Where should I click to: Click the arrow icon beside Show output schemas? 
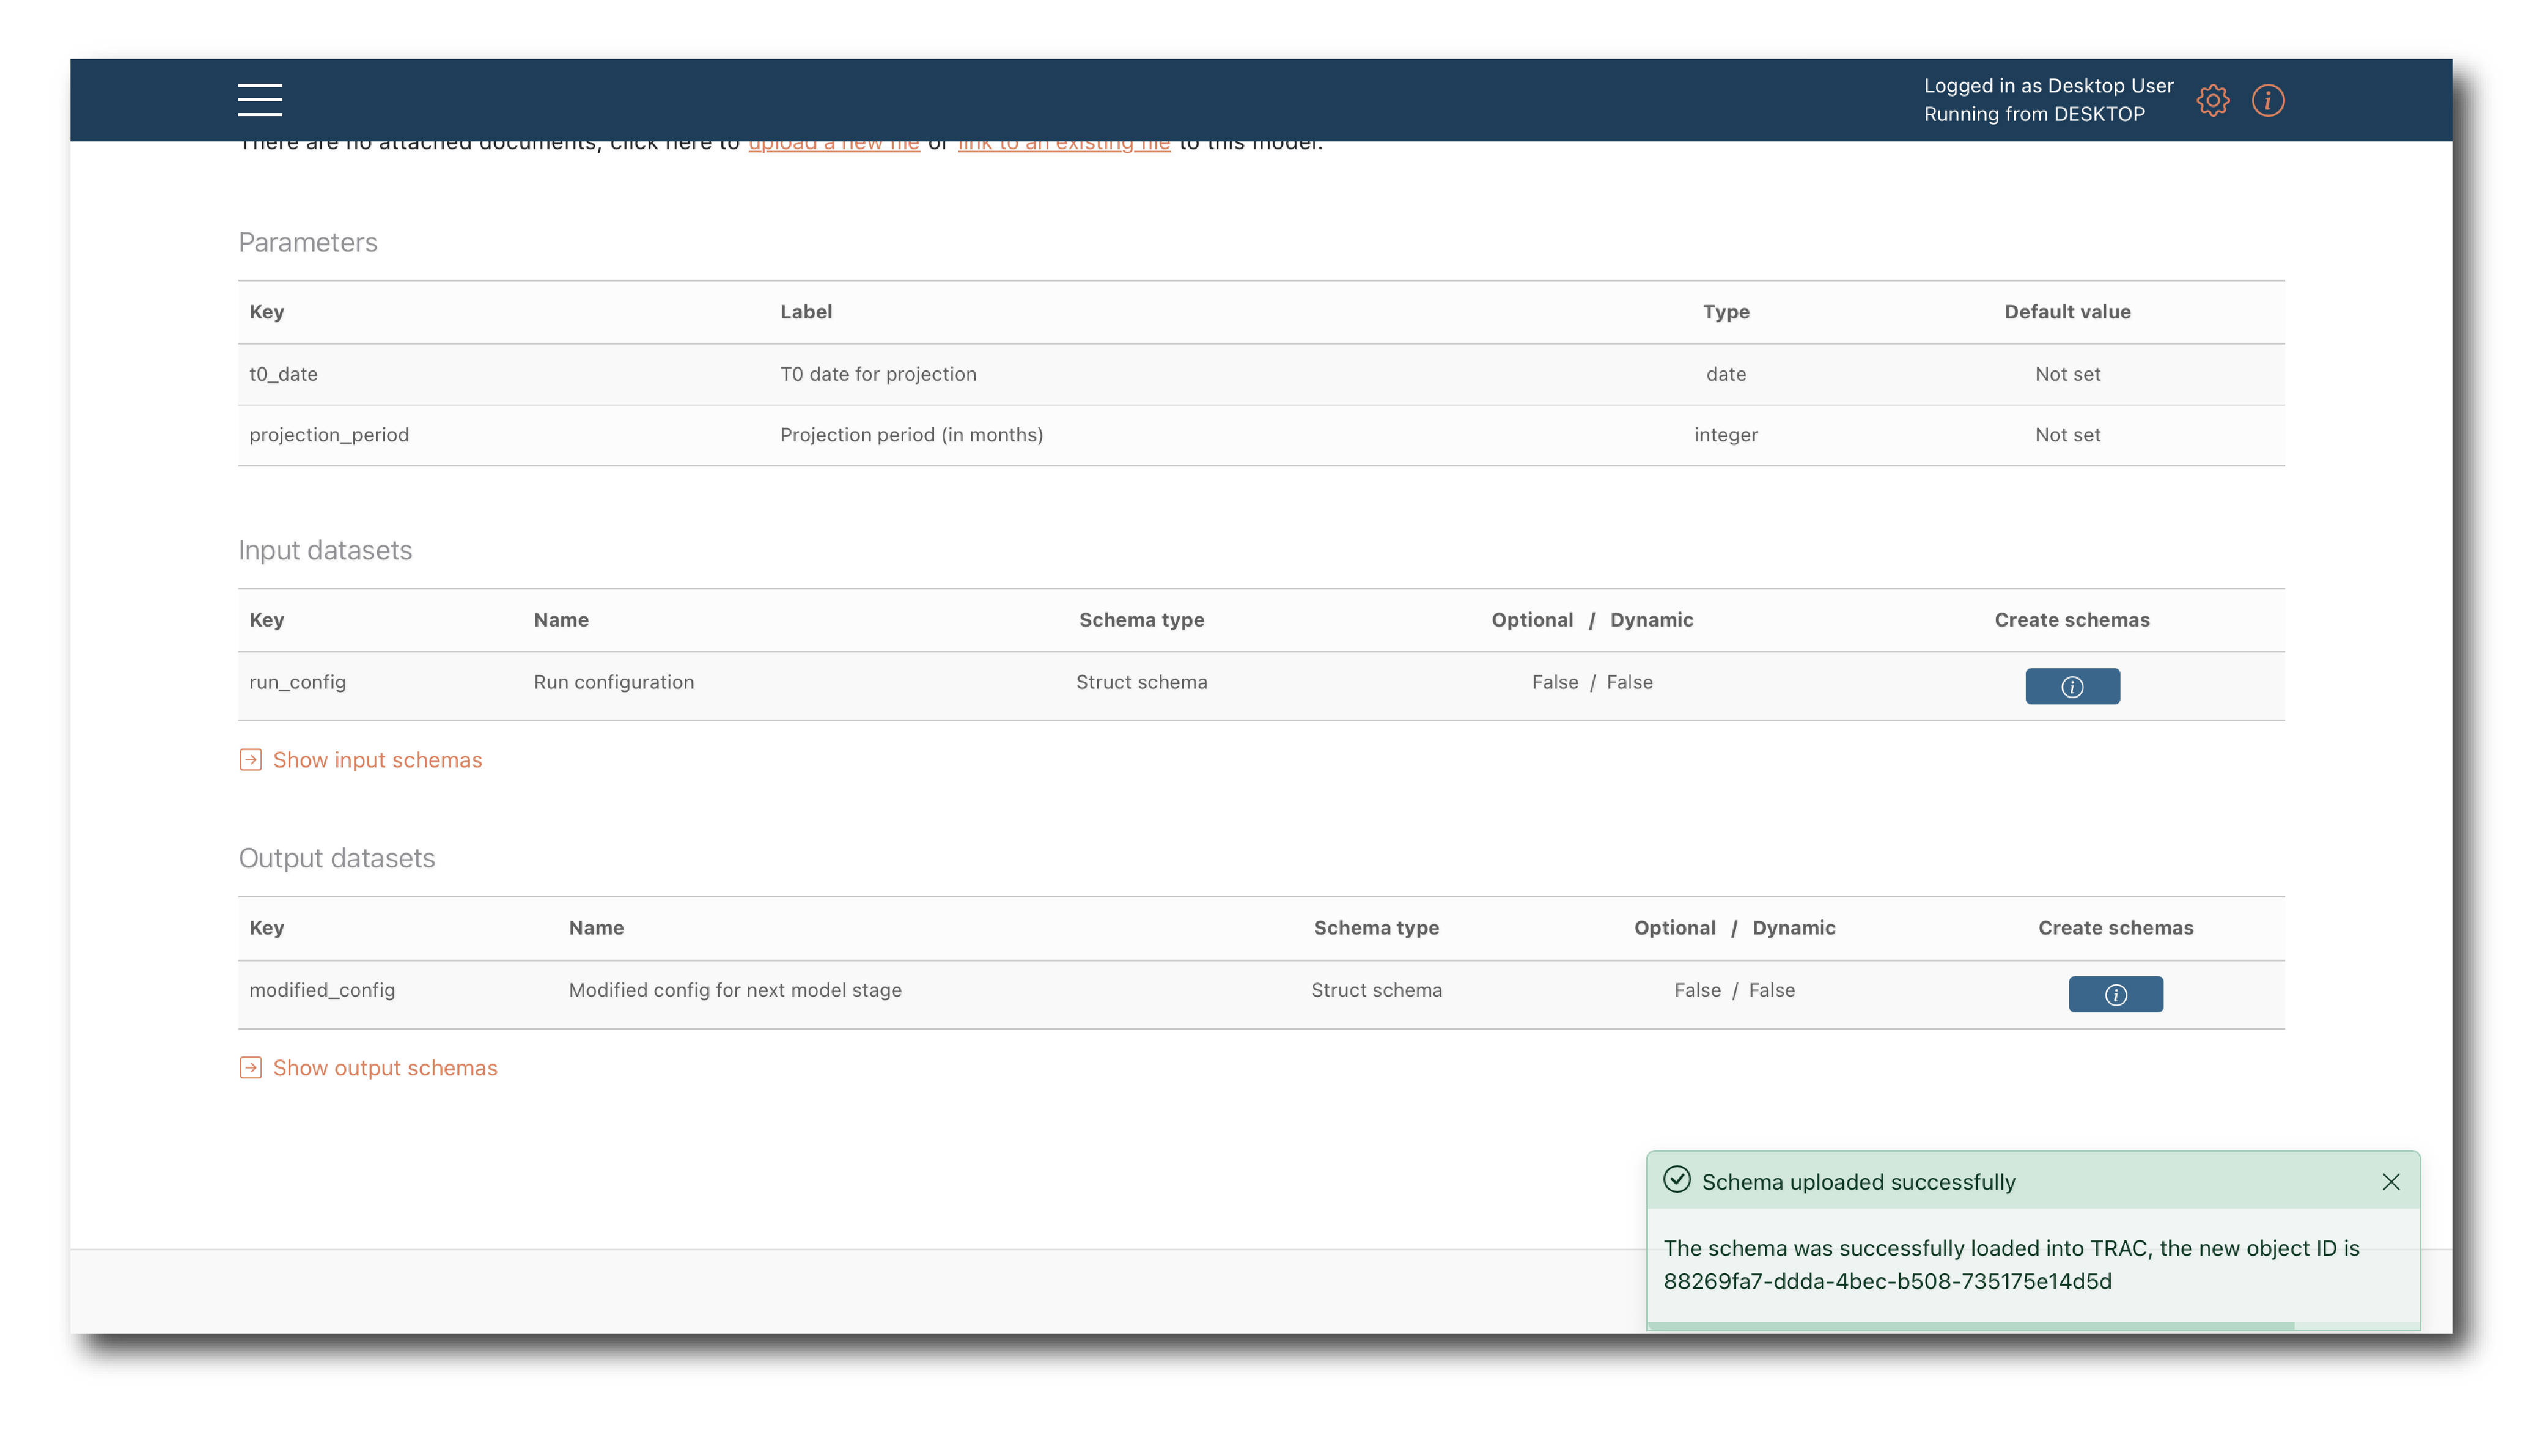coord(251,1068)
